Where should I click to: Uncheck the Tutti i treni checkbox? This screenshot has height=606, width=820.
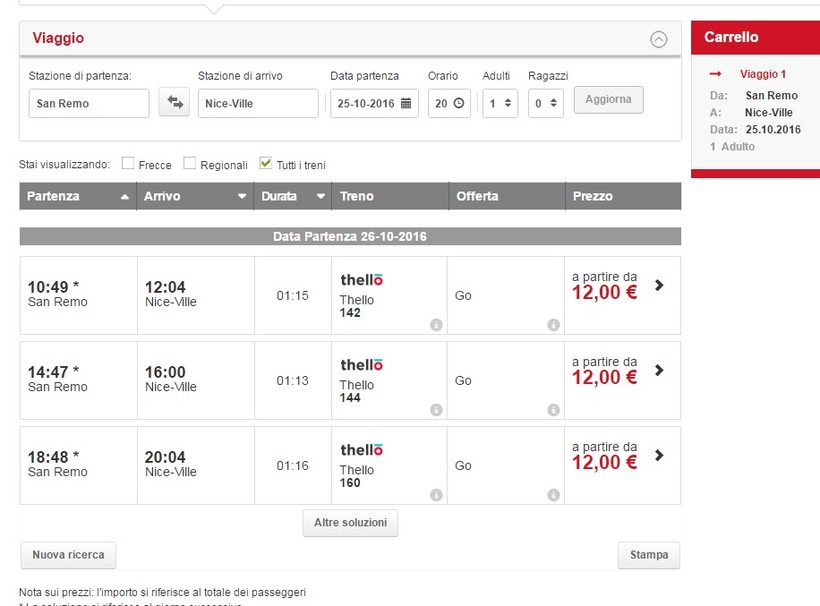(266, 164)
